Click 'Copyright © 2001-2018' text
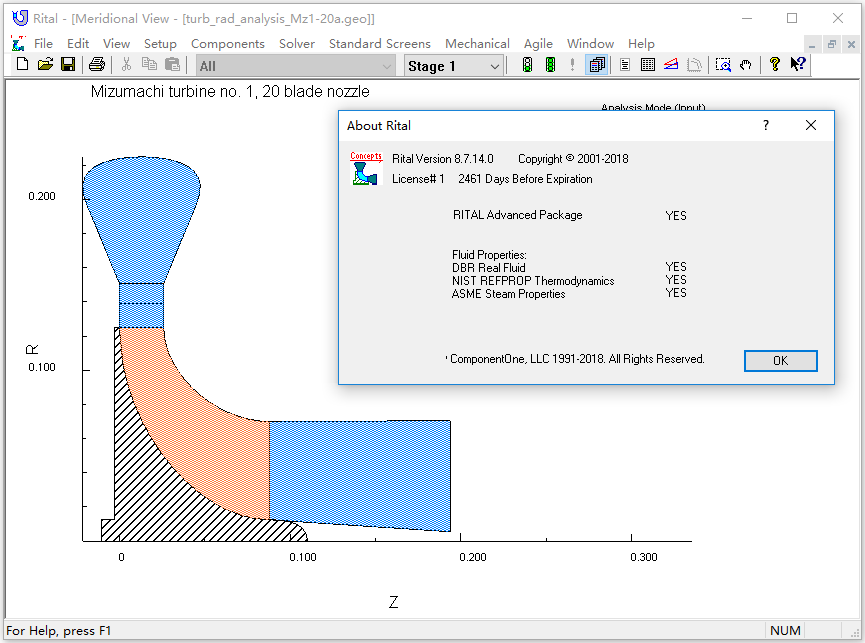 [573, 159]
